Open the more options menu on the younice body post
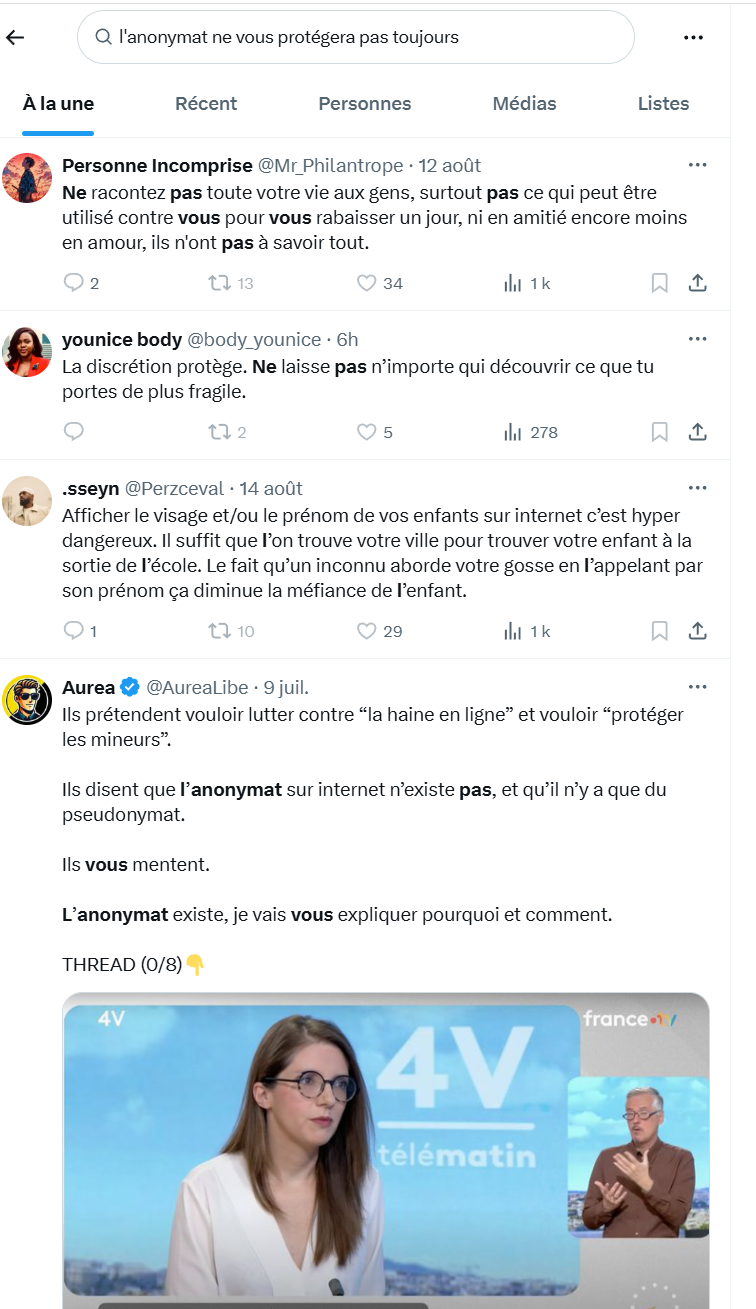 pos(698,339)
